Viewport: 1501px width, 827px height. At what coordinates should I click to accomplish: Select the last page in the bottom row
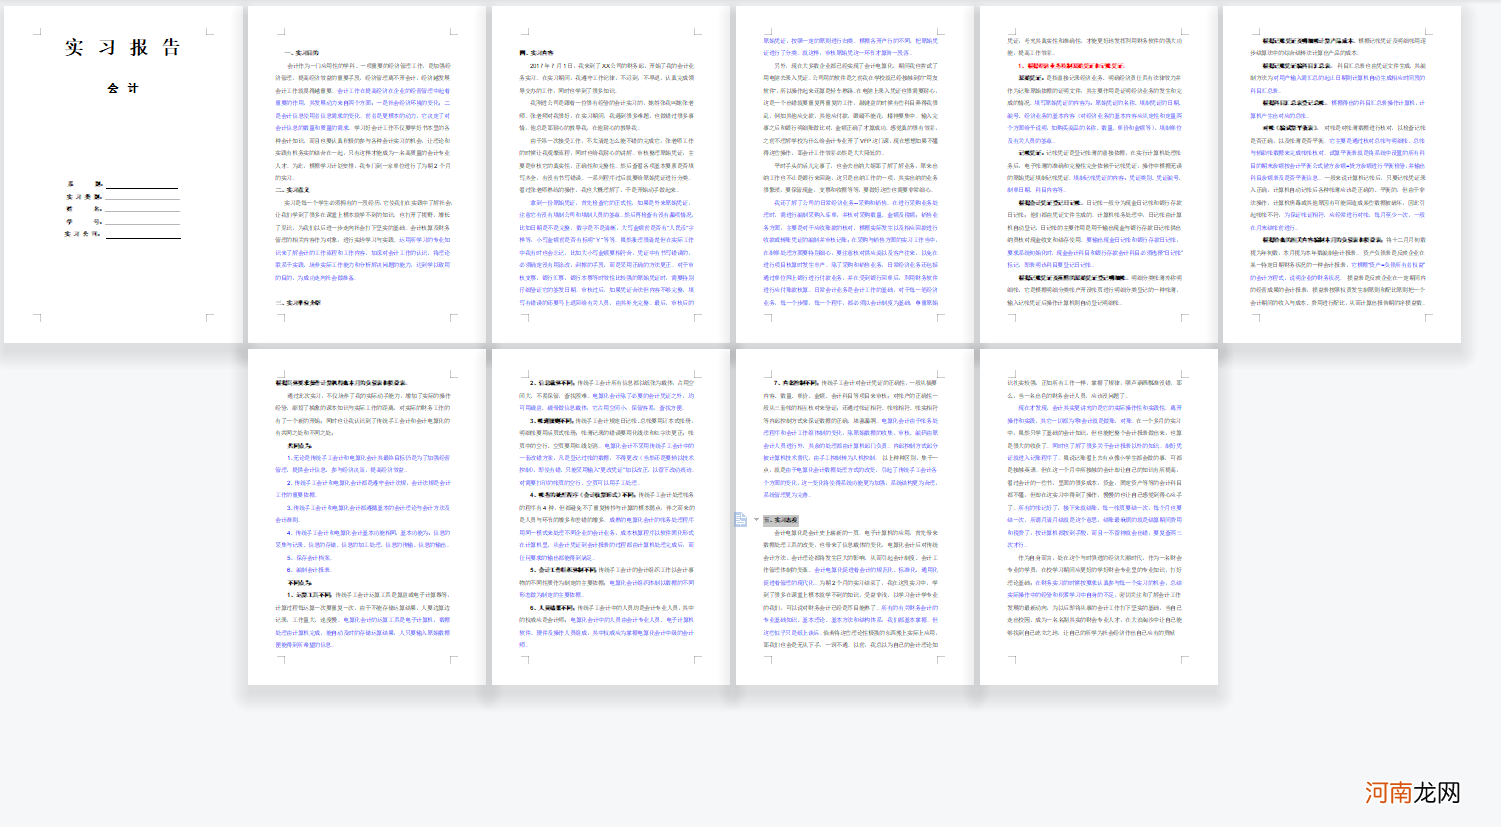pos(1099,517)
